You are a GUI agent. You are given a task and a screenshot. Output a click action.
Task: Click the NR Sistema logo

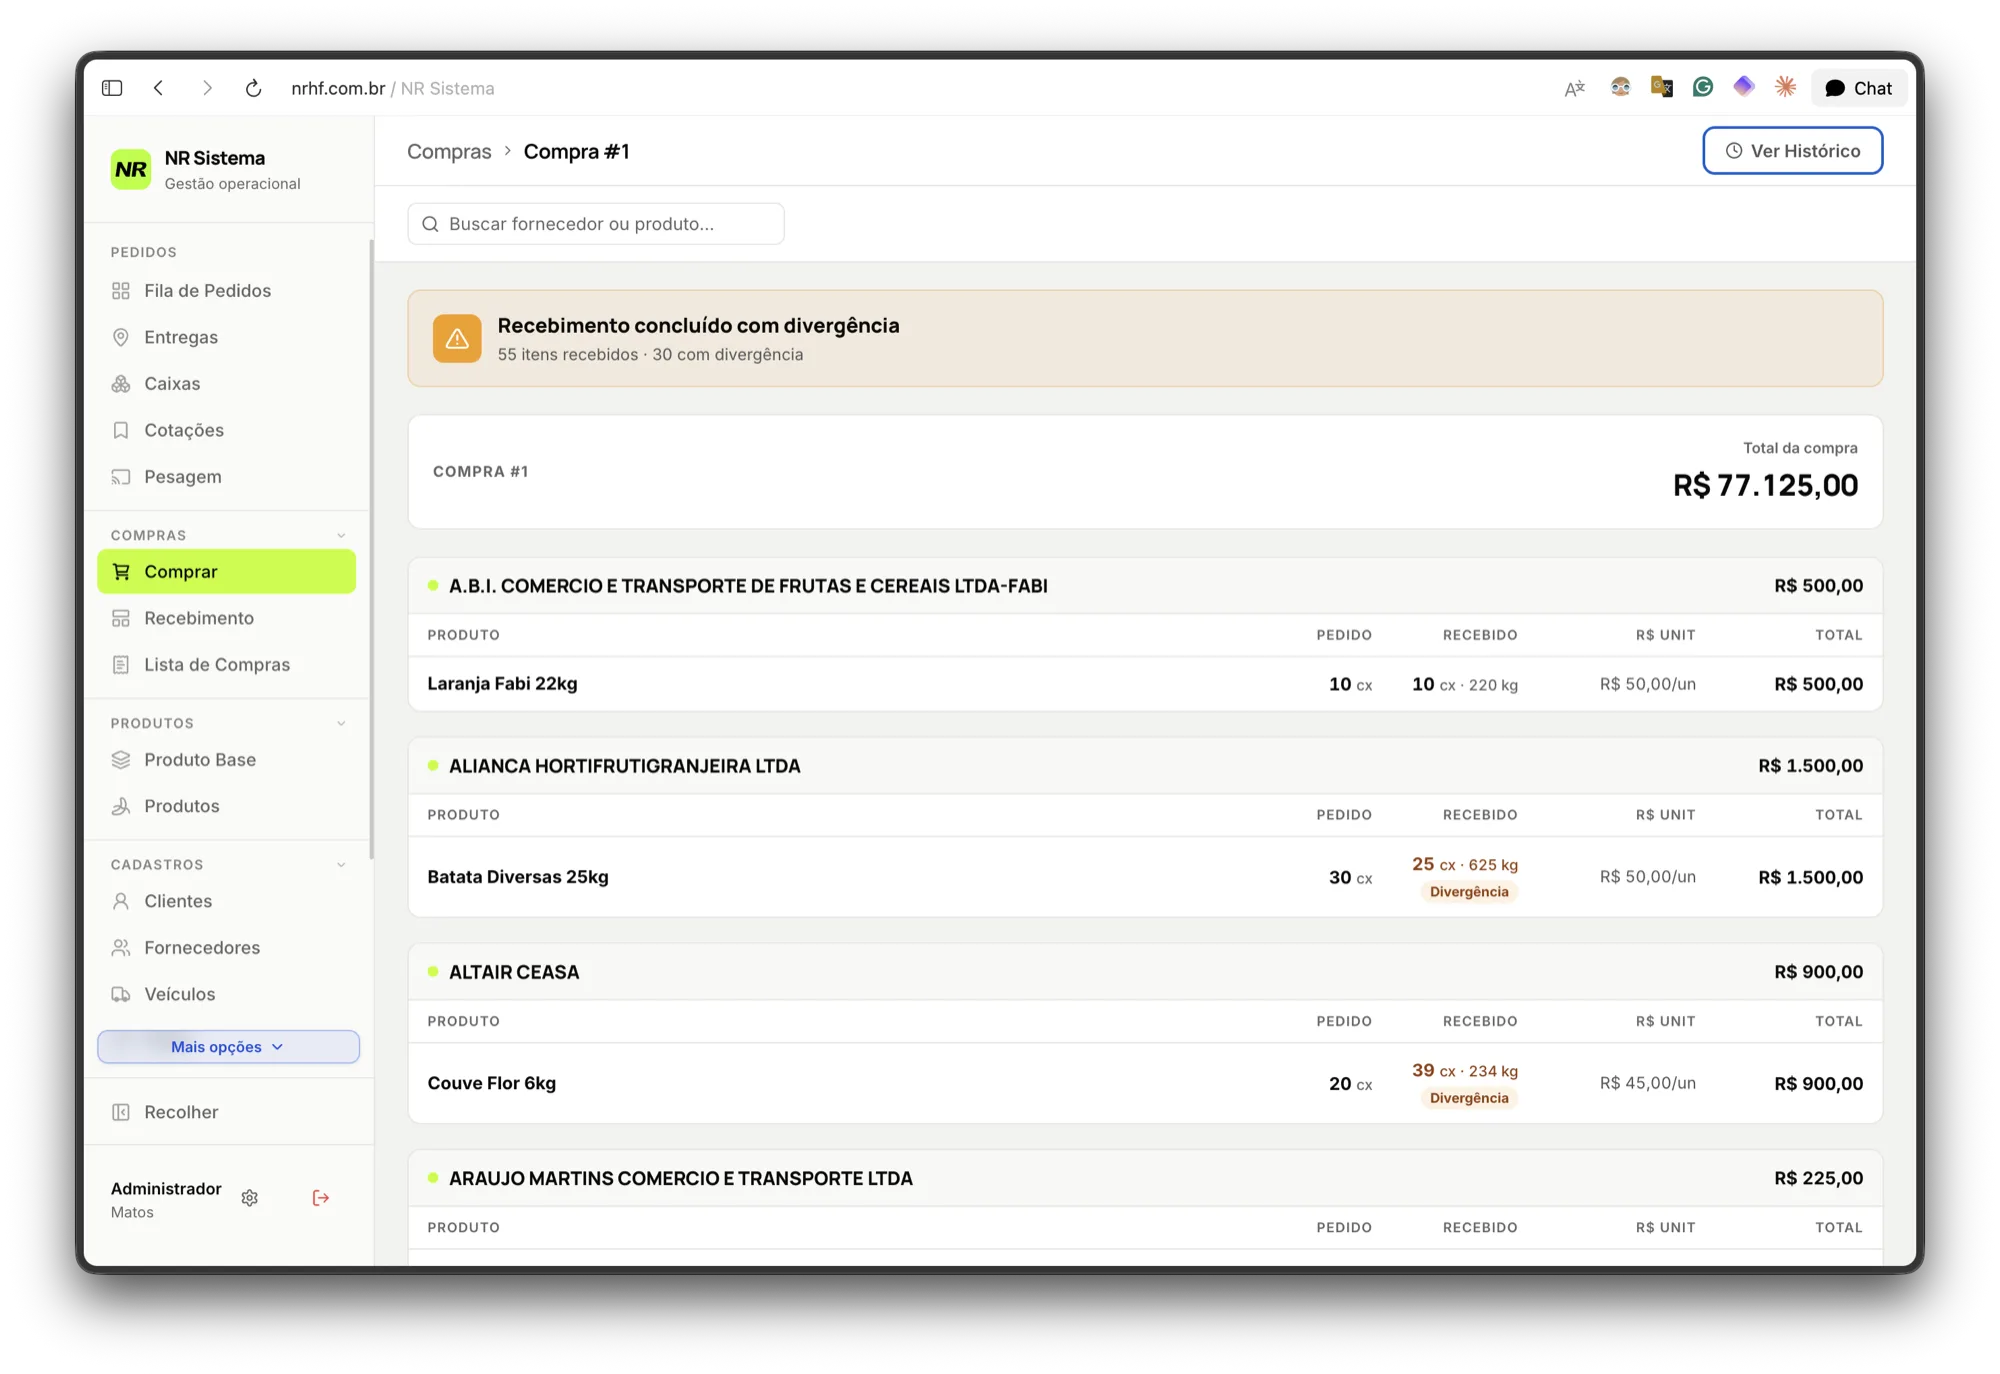pos(131,170)
